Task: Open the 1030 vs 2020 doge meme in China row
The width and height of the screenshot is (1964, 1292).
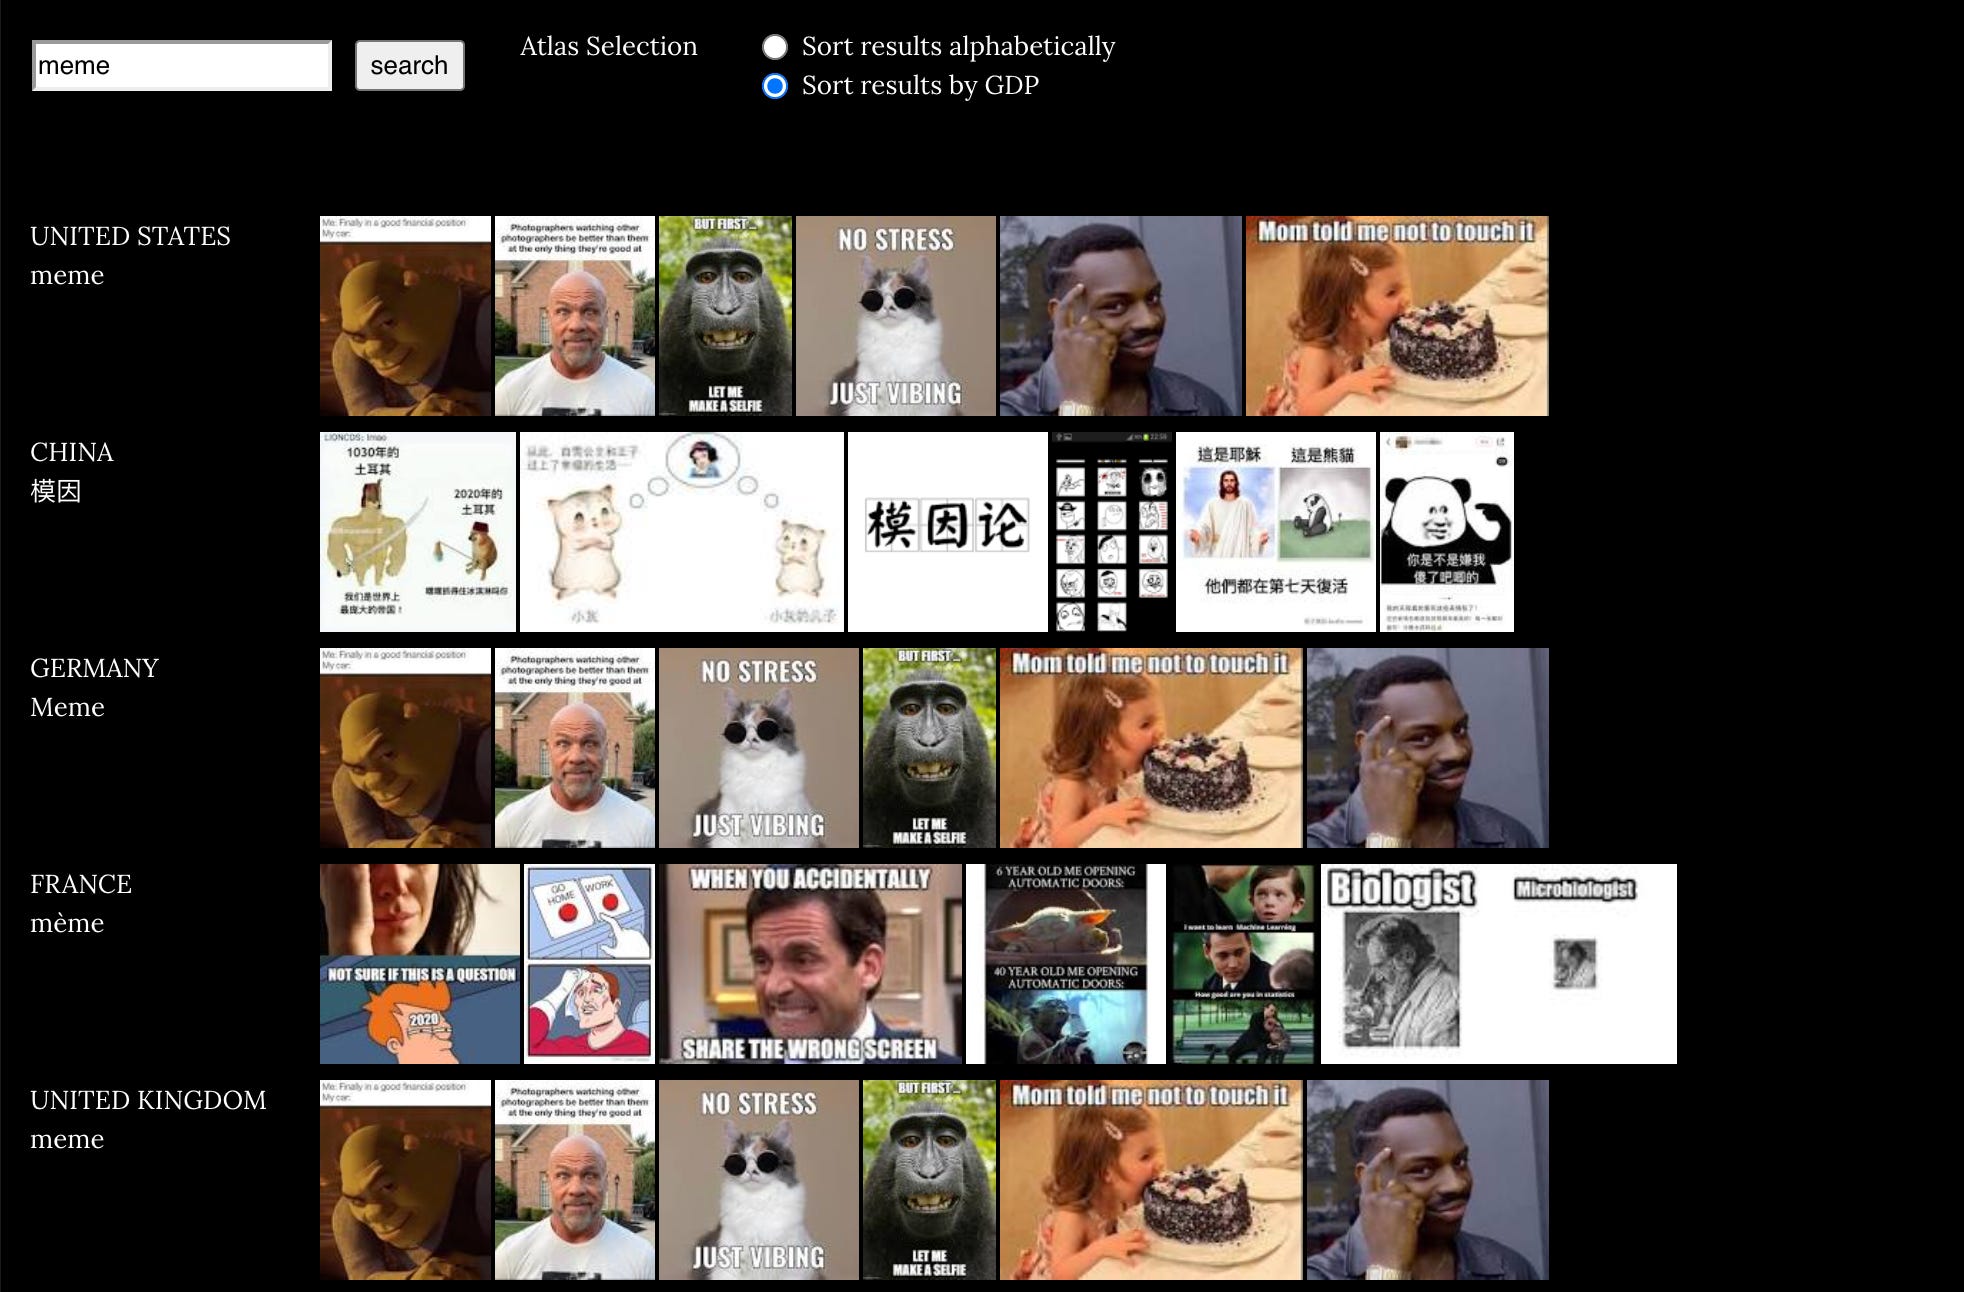Action: click(418, 532)
